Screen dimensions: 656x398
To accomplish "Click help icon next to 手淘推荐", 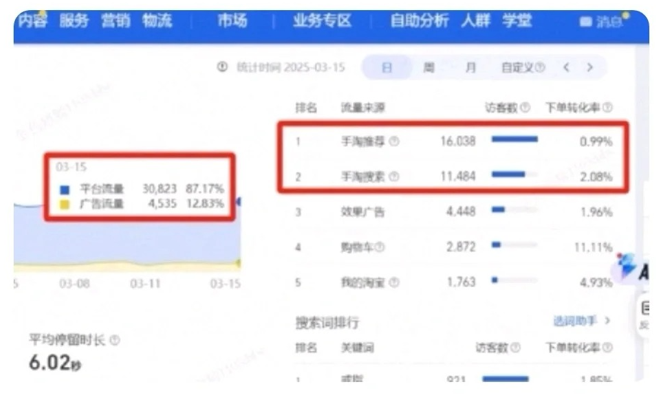I will [x=394, y=141].
